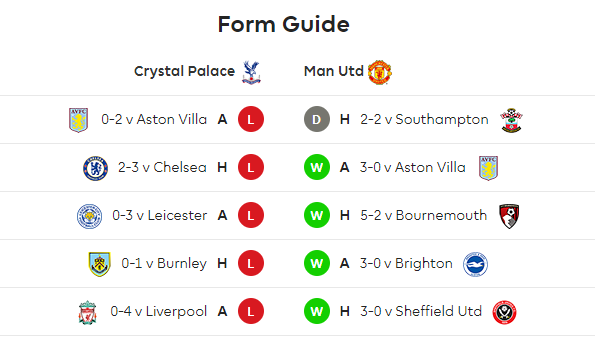Click the Burnley club badge
The width and height of the screenshot is (595, 363).
coord(99,264)
